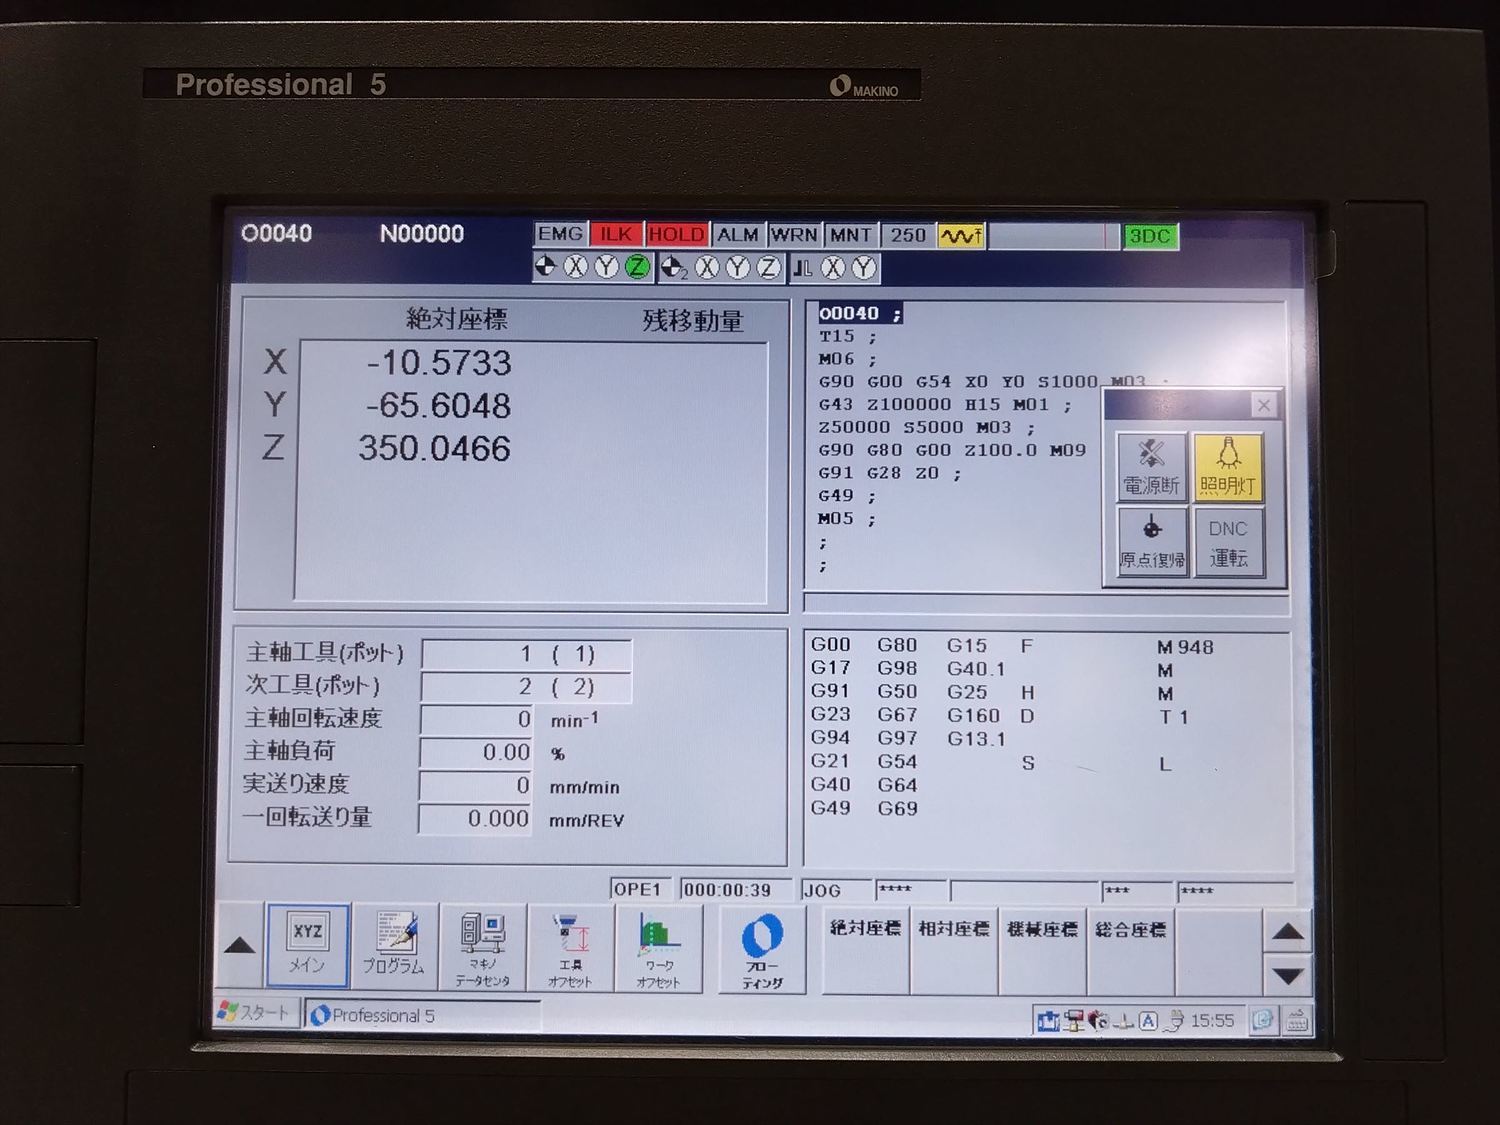Close the small popup panel
This screenshot has width=1500, height=1125.
1264,405
